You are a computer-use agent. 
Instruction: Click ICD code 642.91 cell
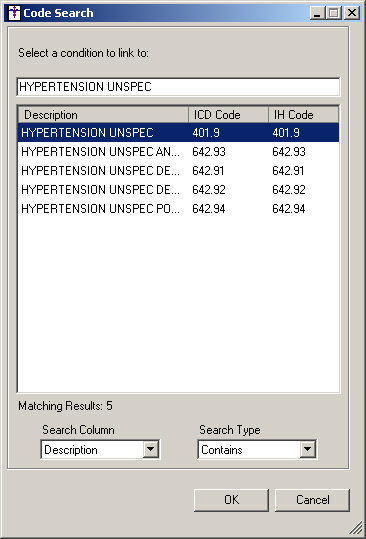208,171
